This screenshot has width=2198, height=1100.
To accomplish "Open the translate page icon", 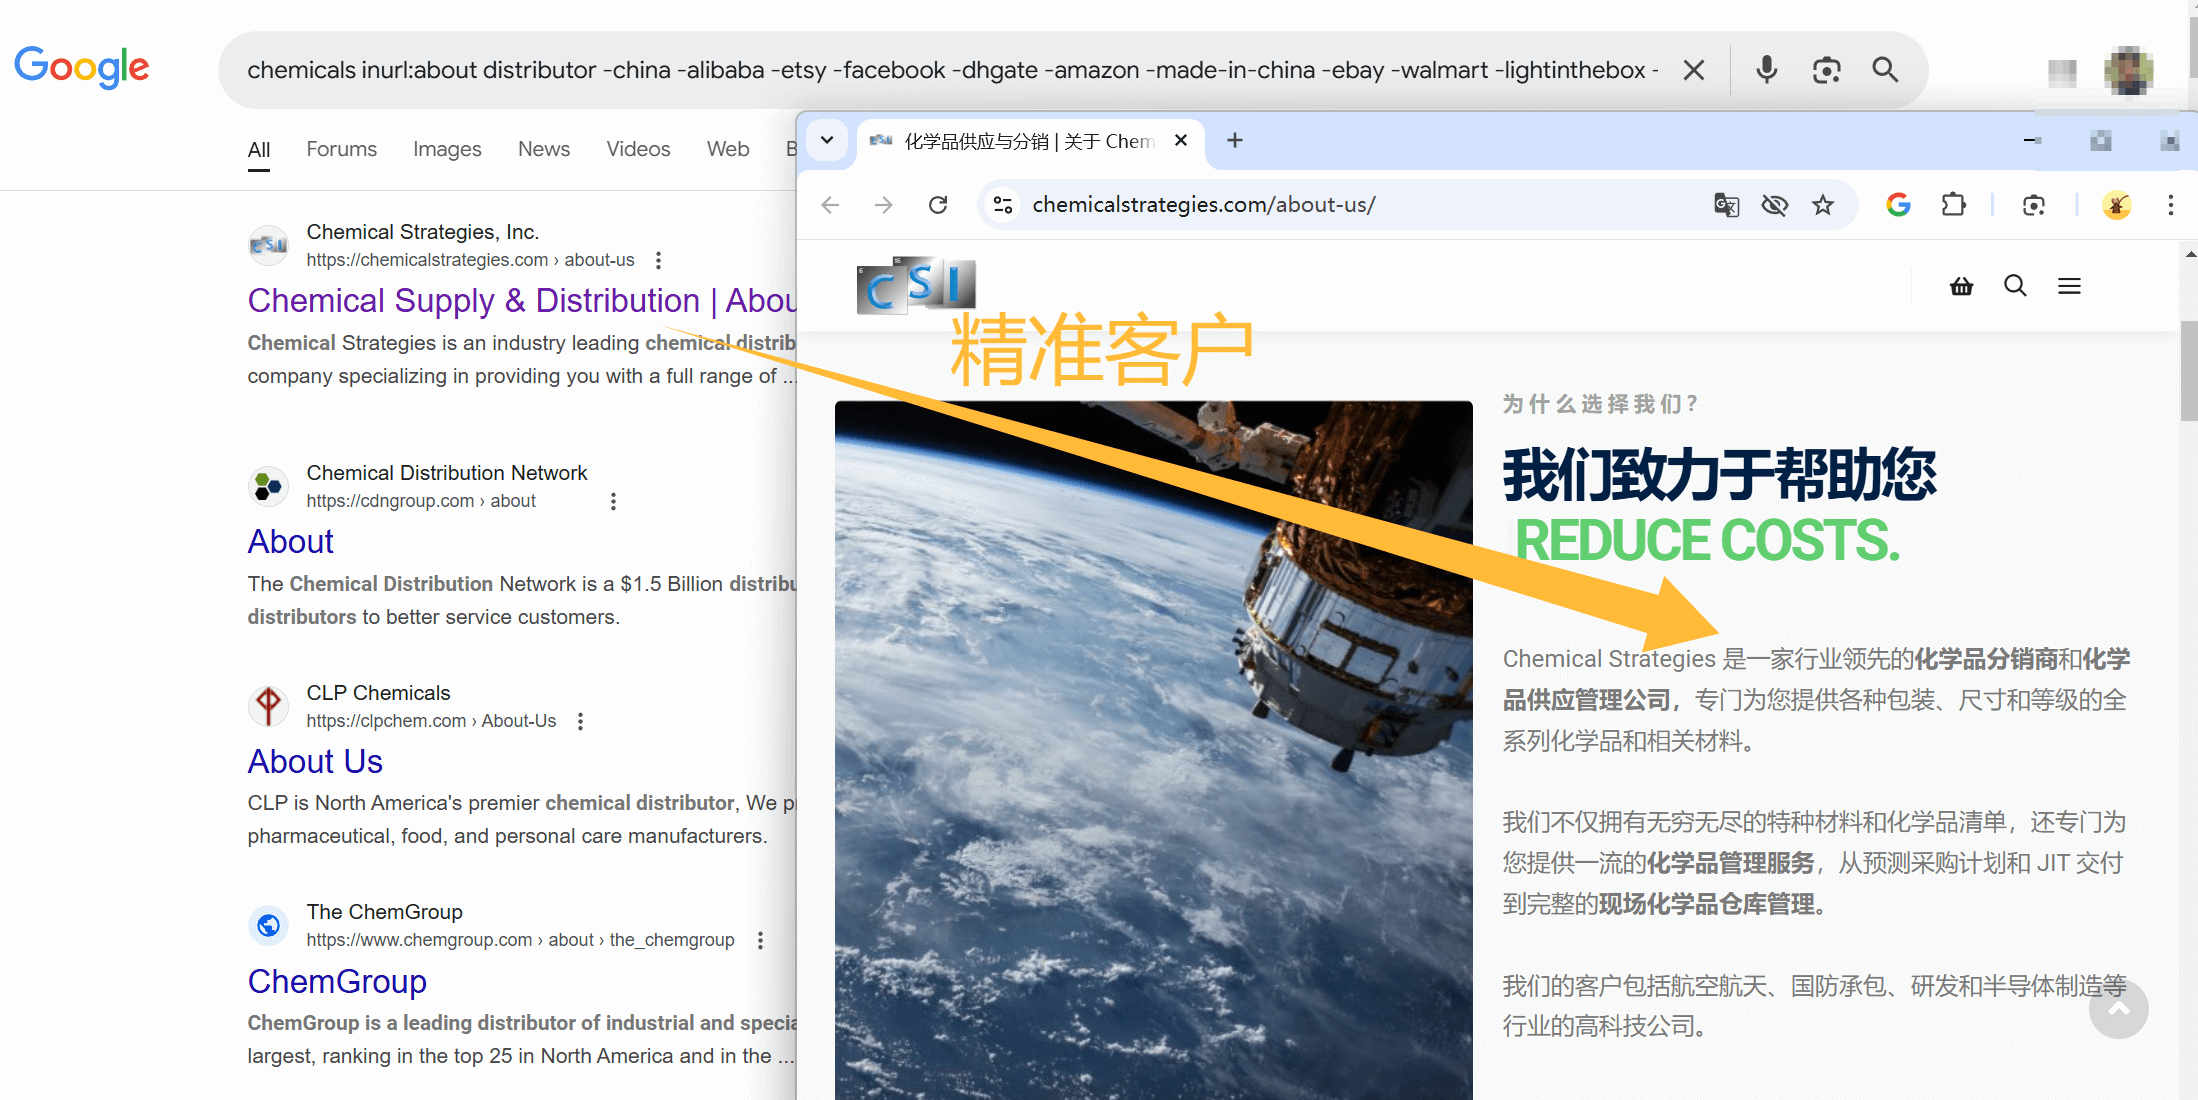I will (x=1726, y=205).
